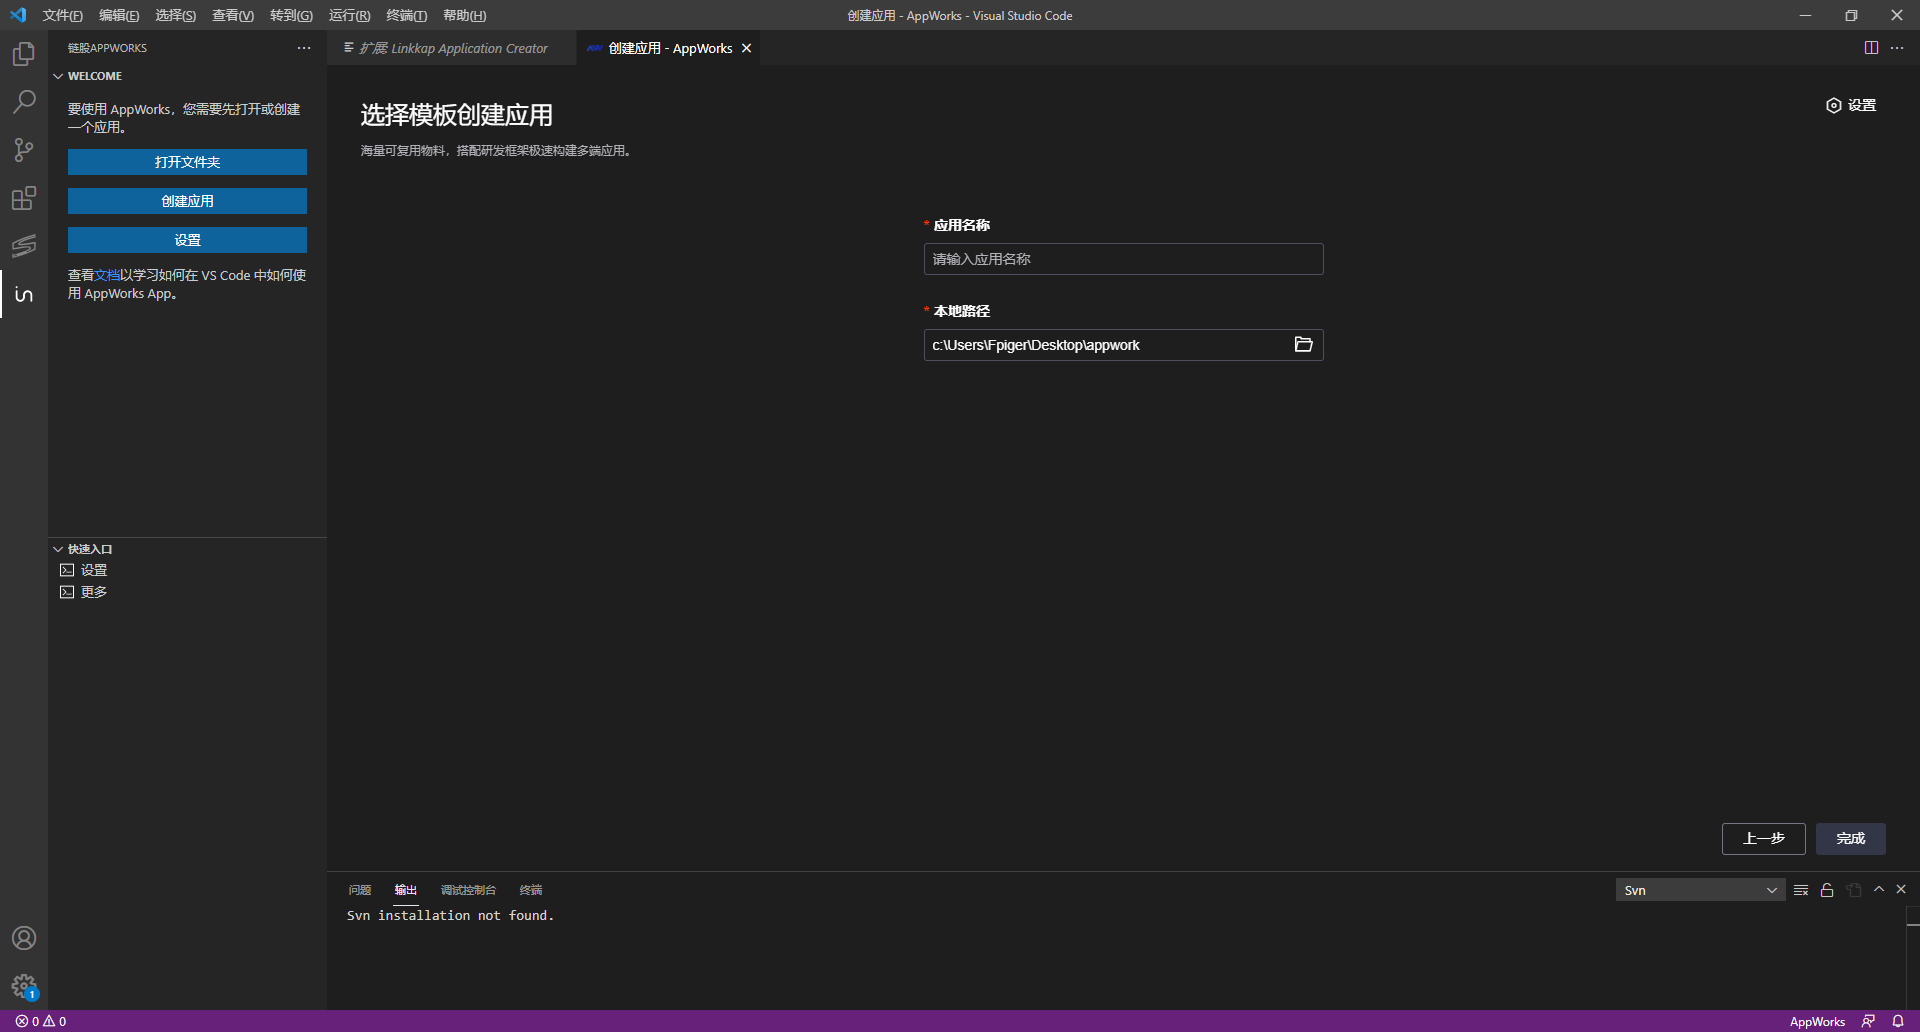Click the output panel scrollbar

1912,958
